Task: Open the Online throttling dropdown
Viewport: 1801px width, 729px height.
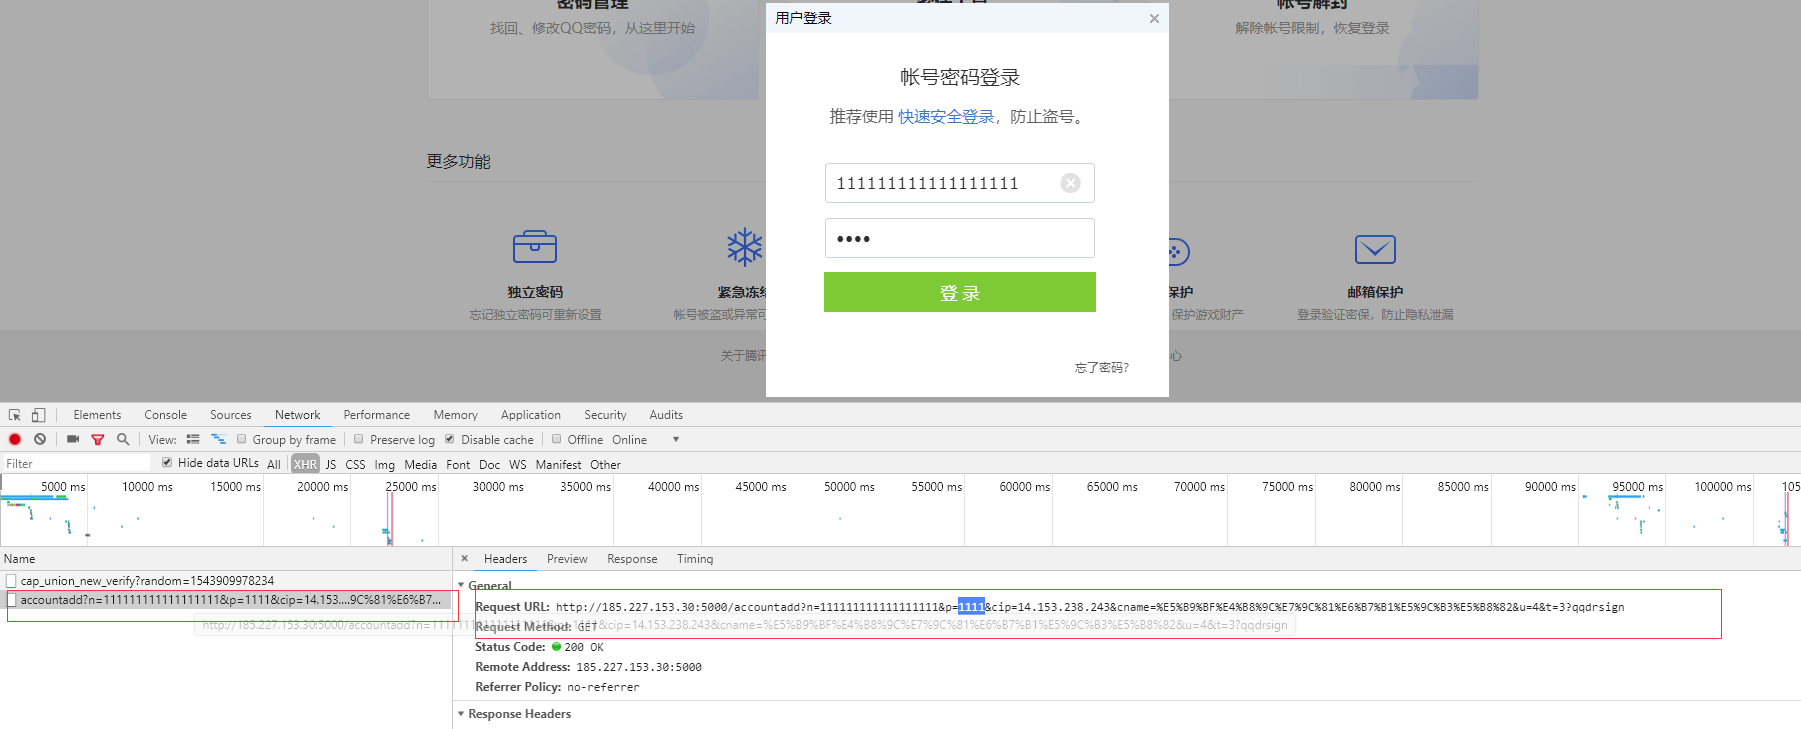Action: (x=646, y=440)
